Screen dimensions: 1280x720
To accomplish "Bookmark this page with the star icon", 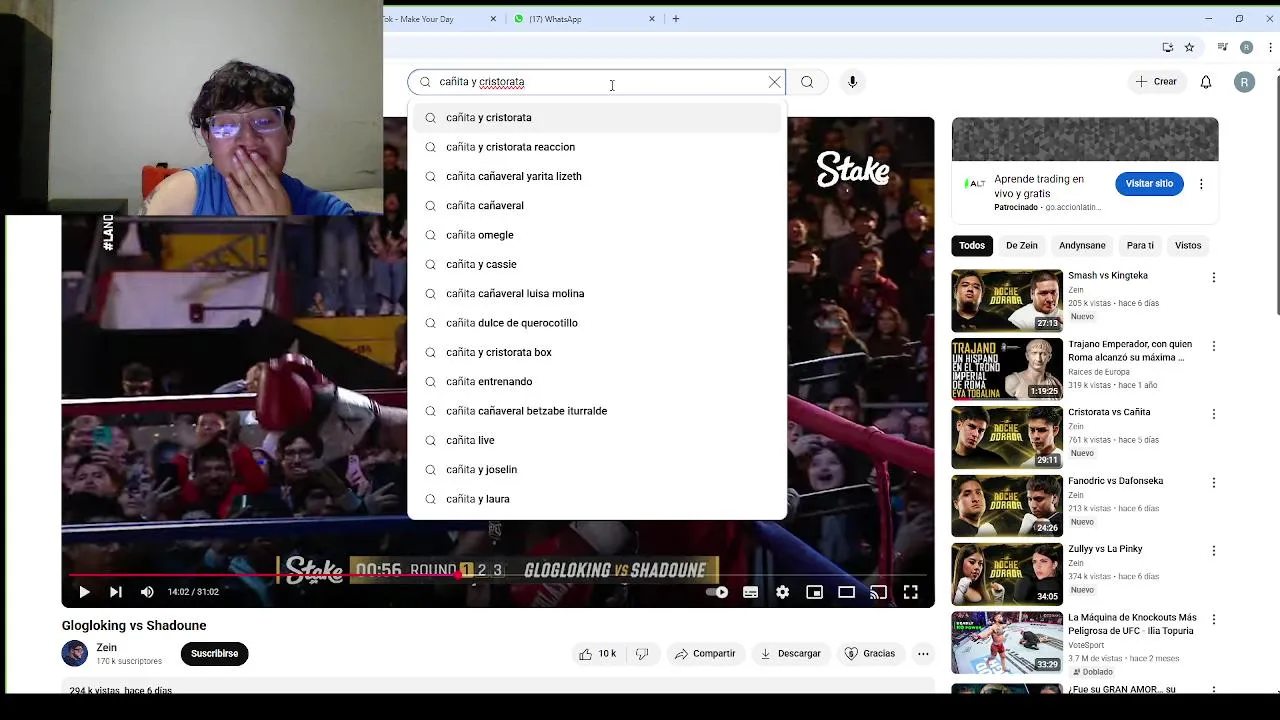I will 1189,47.
